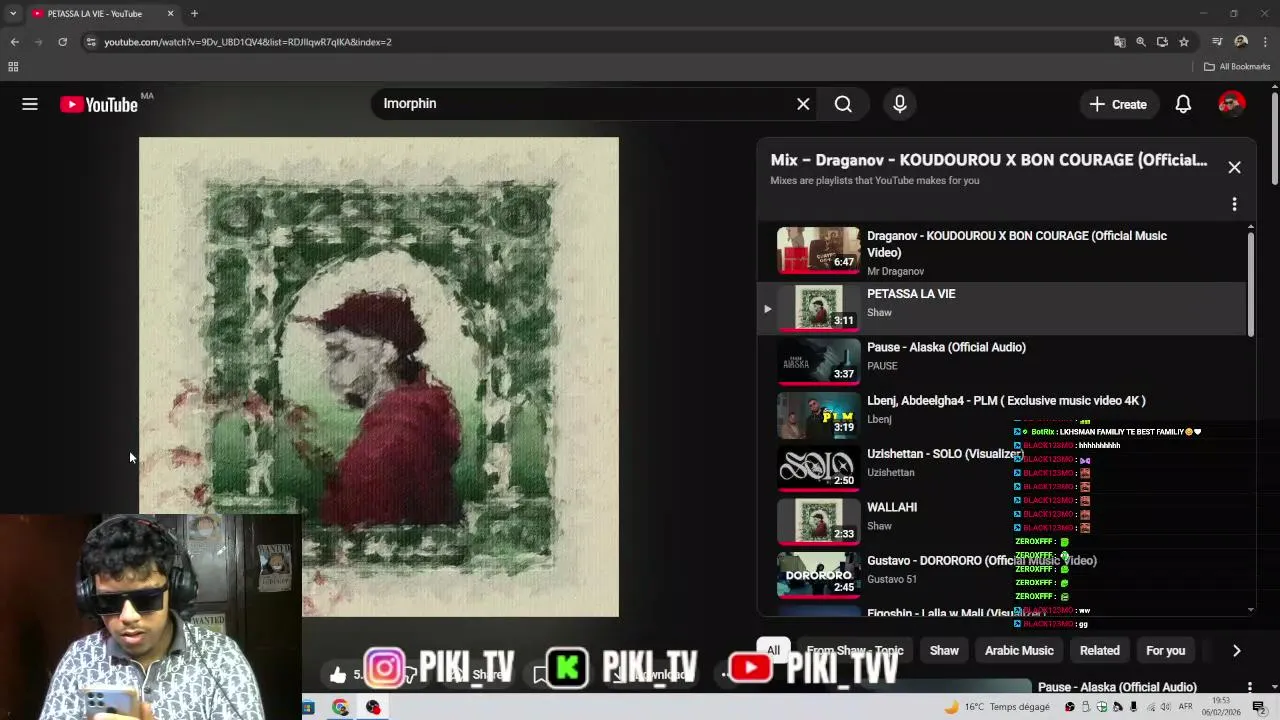1280x720 pixels.
Task: Clear the search box with the X icon
Action: [803, 104]
